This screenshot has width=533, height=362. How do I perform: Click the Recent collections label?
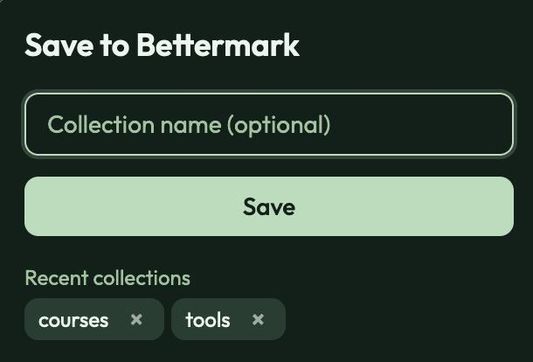pyautogui.click(x=107, y=278)
